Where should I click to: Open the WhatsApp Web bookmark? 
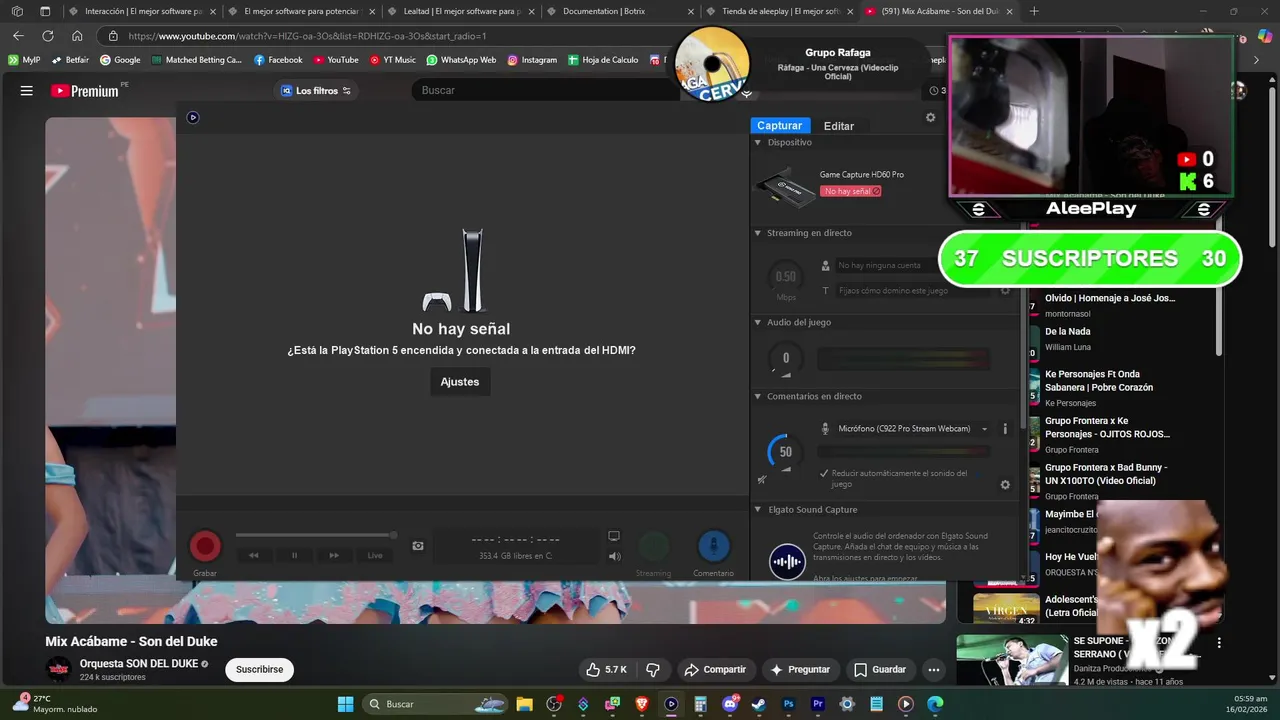[461, 60]
